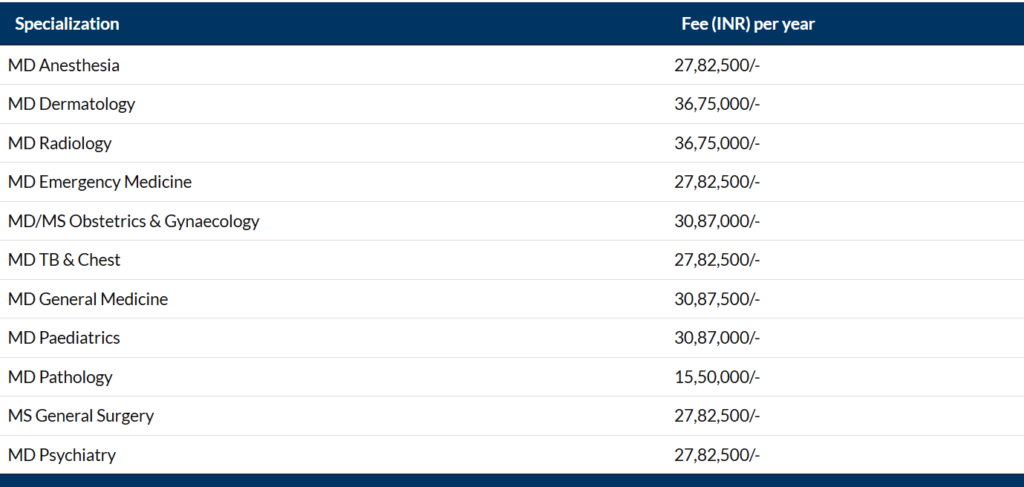This screenshot has height=487, width=1024.
Task: Click the MD Radiology specialization
Action: click(59, 144)
